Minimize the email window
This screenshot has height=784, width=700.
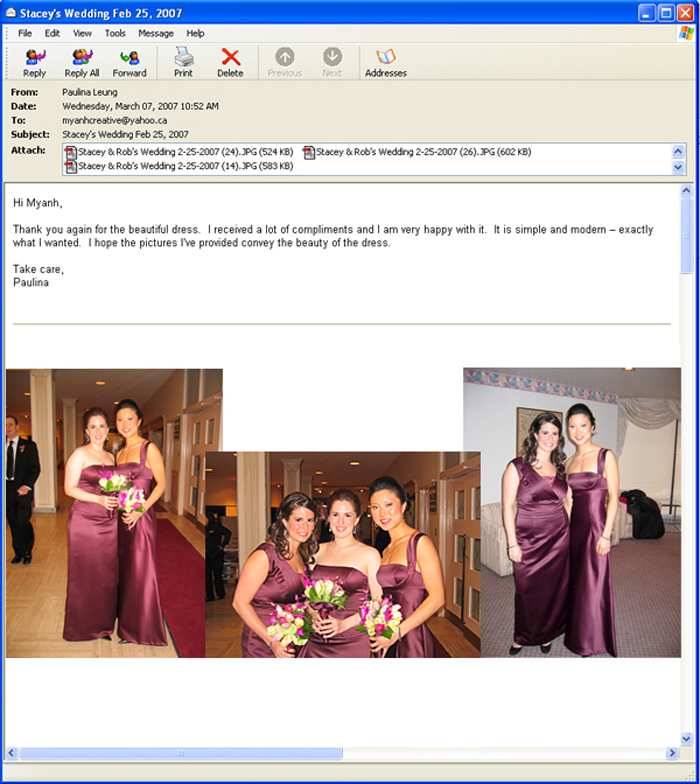pos(646,13)
